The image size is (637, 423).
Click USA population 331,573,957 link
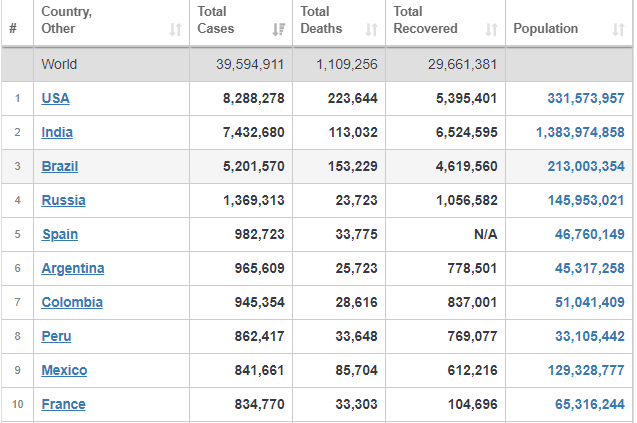point(586,98)
